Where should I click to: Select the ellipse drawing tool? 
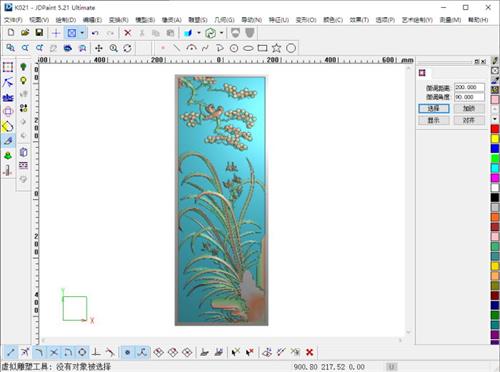[248, 48]
